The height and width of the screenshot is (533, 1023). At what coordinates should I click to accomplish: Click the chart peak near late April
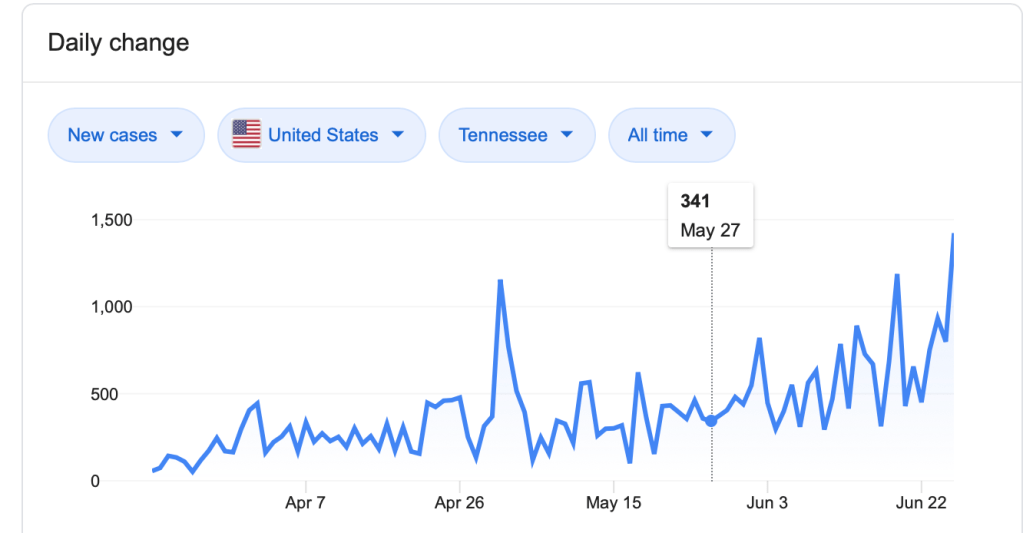coord(500,281)
